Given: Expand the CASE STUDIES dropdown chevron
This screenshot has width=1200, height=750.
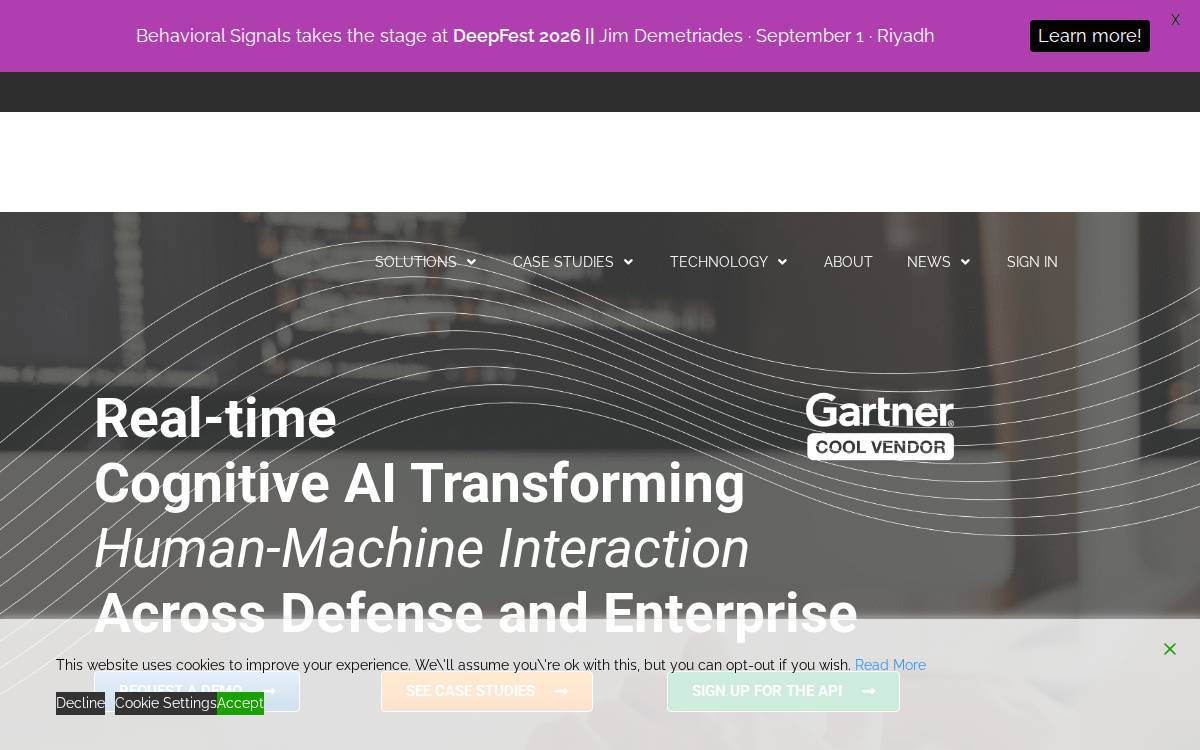Looking at the screenshot, I should [x=628, y=262].
